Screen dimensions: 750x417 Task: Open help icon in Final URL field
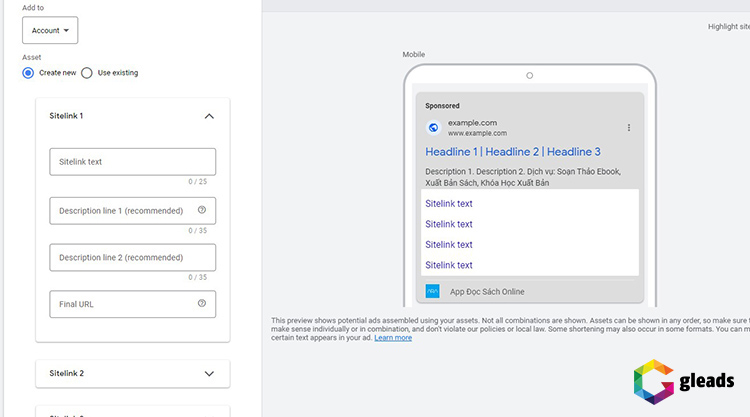point(202,304)
